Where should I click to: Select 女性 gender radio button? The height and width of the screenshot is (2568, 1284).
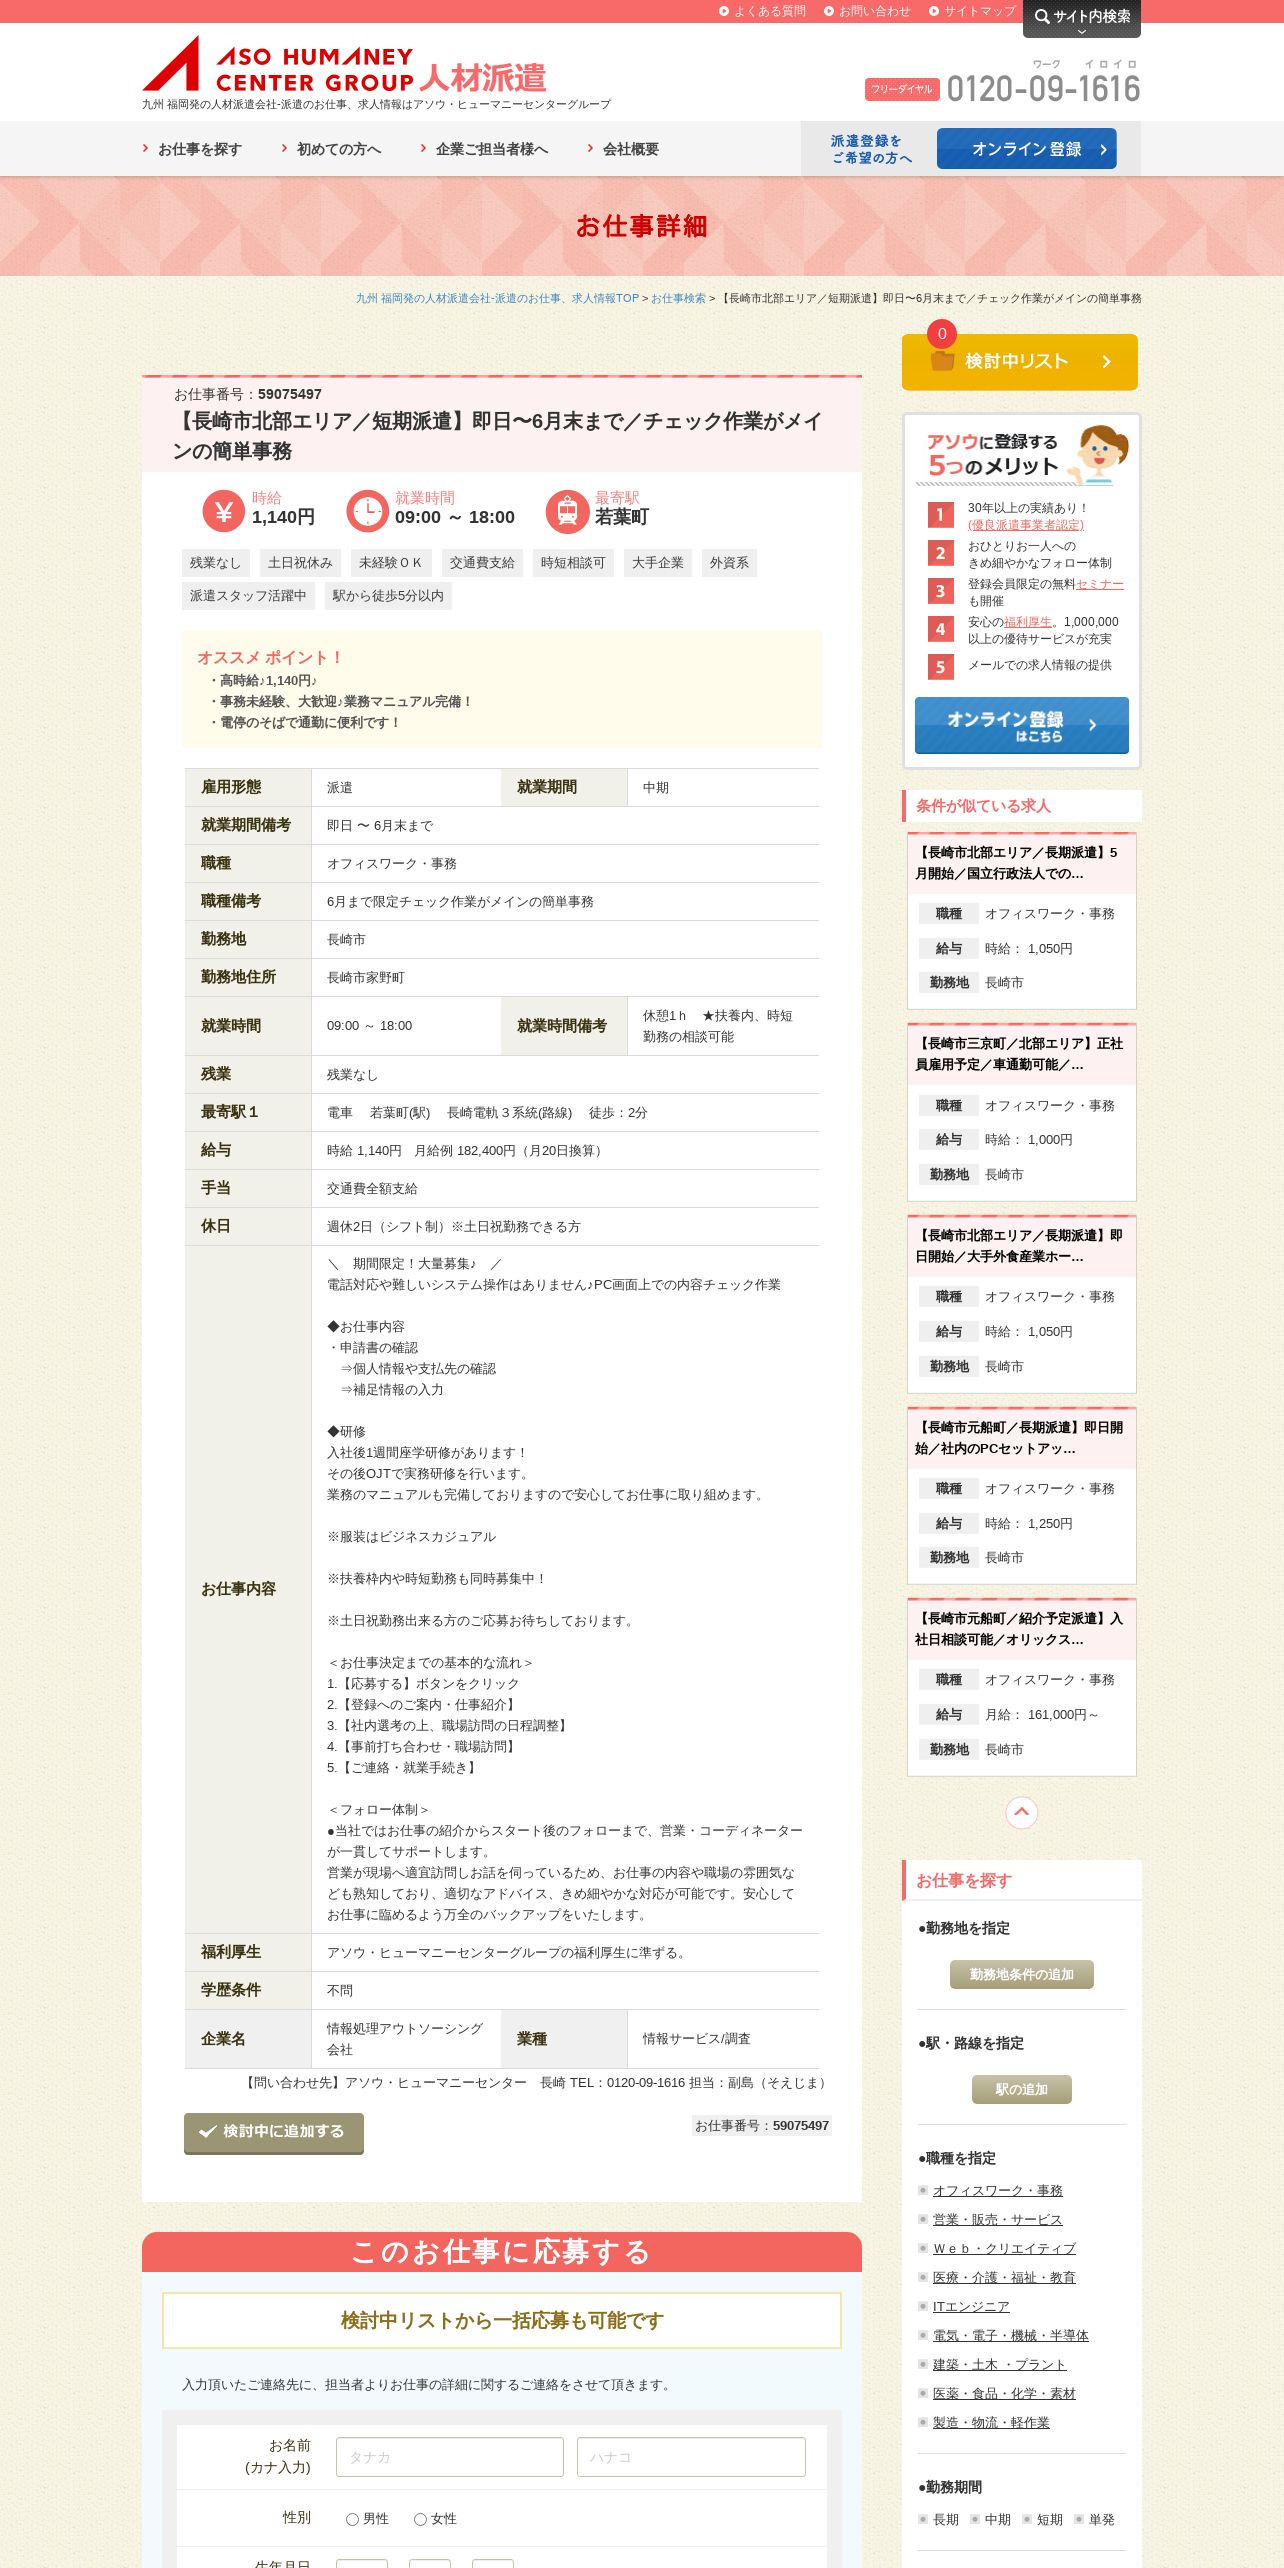(420, 2520)
